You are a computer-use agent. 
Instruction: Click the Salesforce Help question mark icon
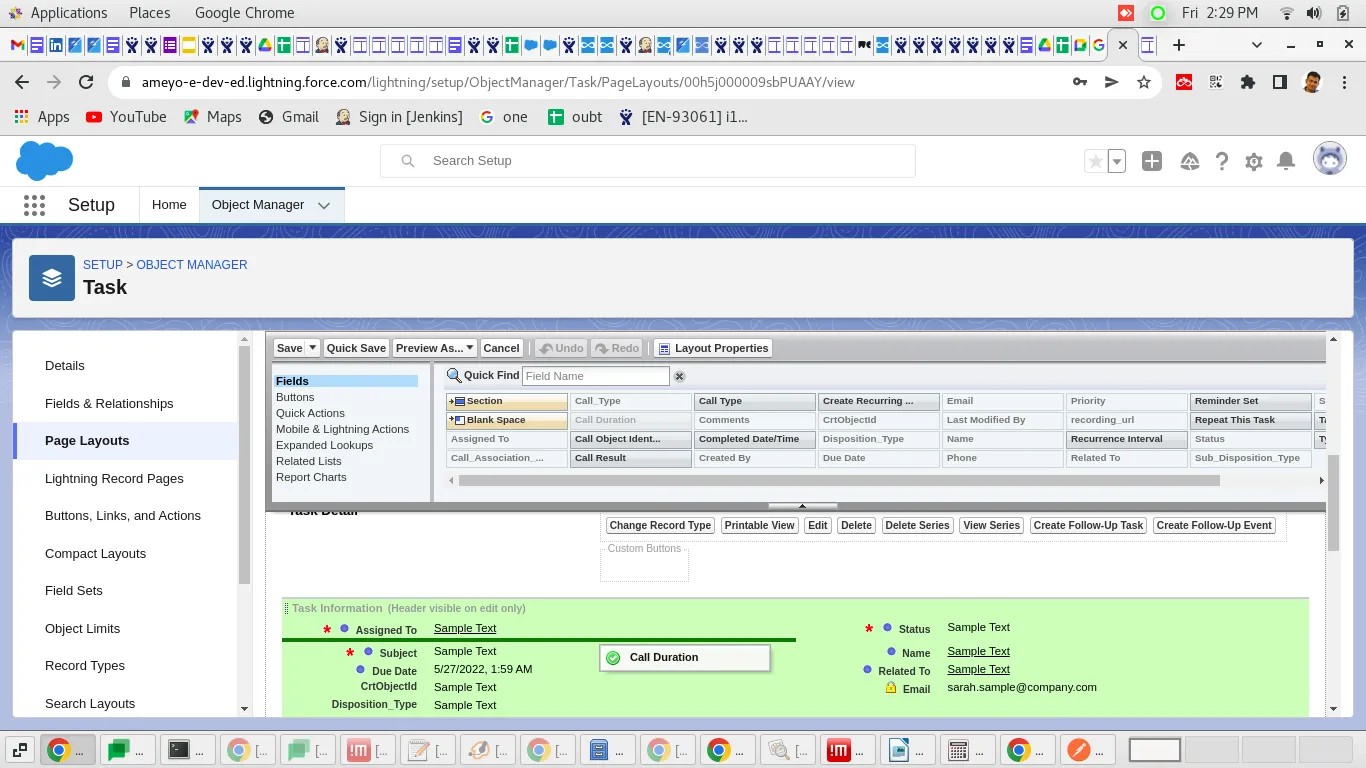pyautogui.click(x=1222, y=161)
